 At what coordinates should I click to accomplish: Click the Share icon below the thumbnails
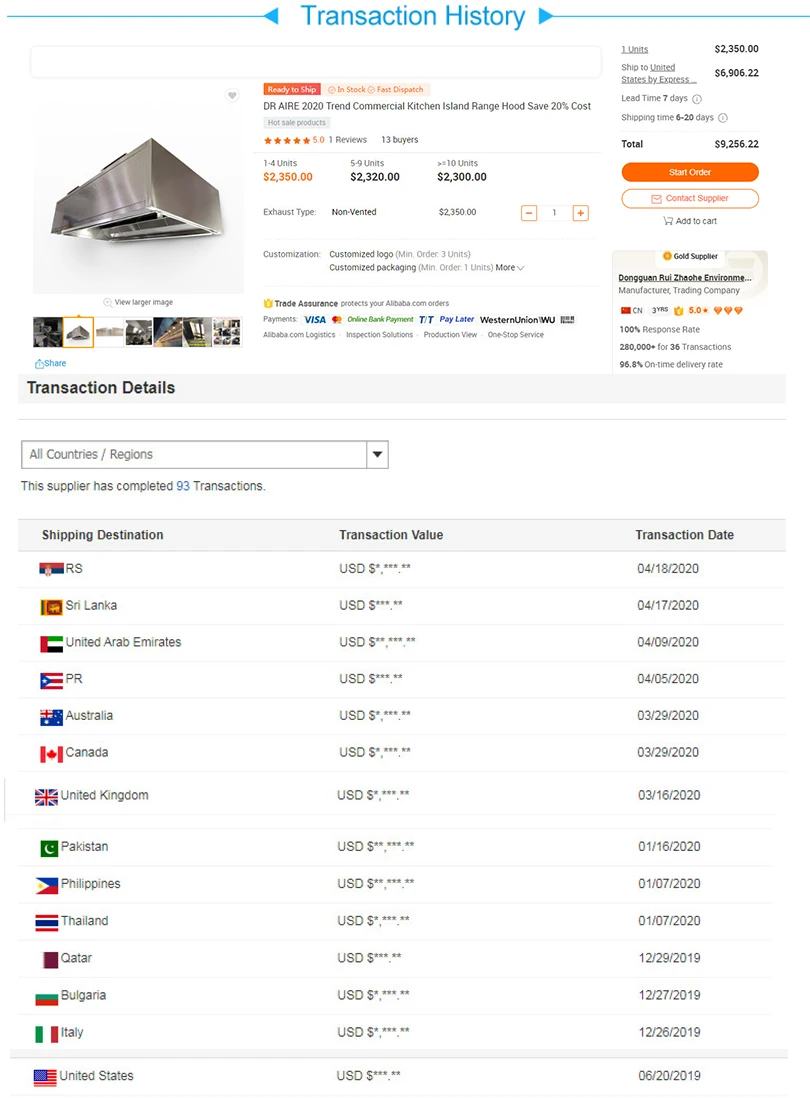tap(40, 364)
